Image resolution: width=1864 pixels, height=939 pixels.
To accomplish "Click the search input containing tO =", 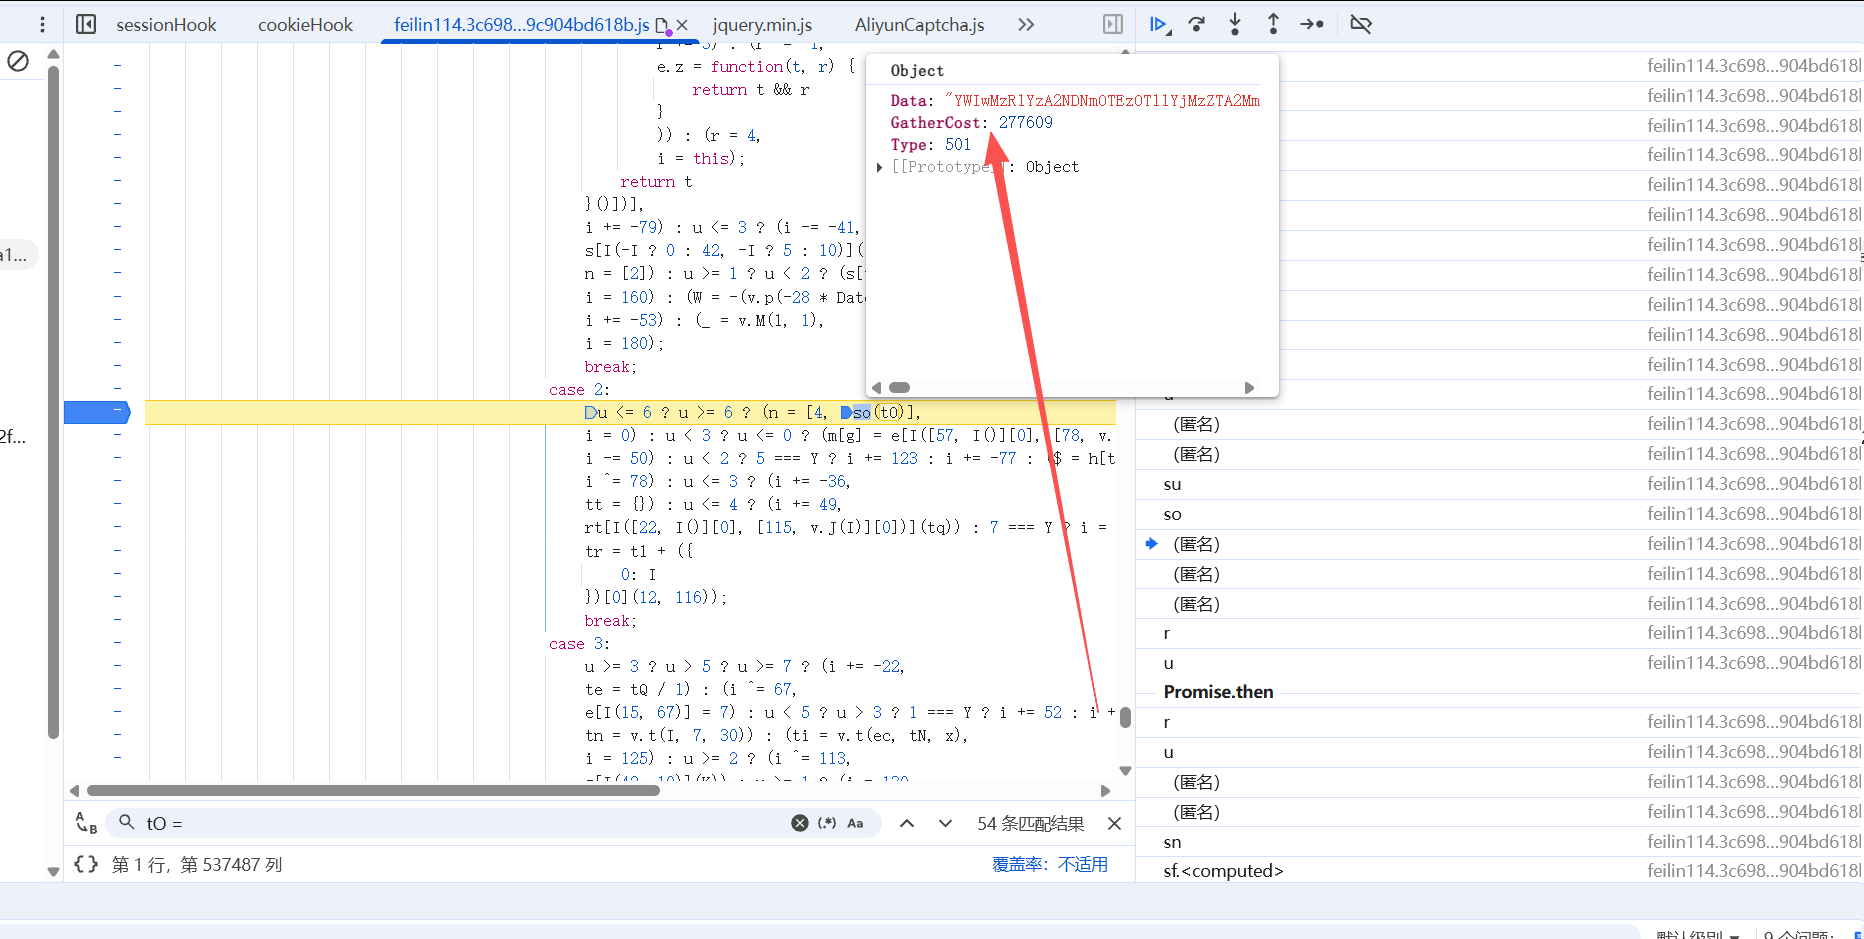I will tap(460, 823).
